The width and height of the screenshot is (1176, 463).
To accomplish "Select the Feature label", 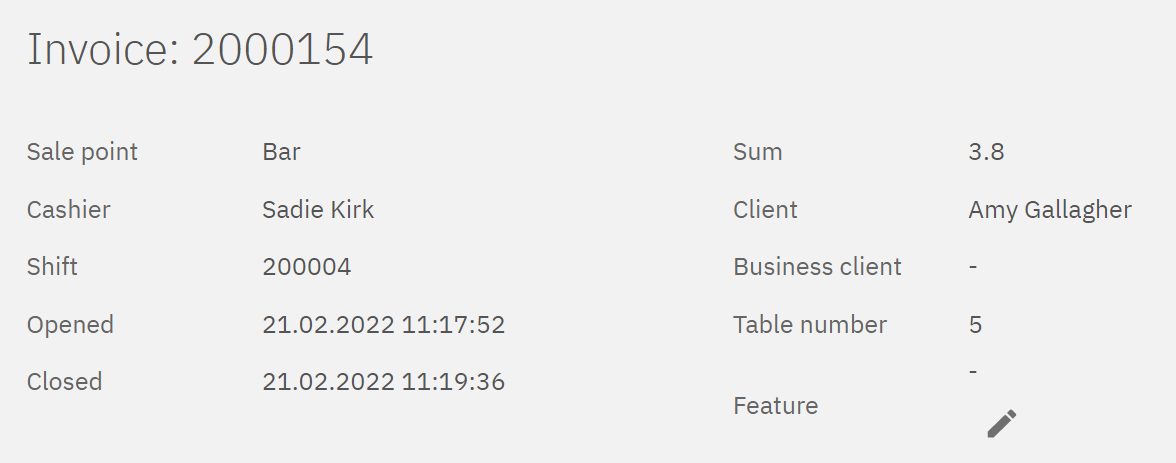I will pos(775,406).
